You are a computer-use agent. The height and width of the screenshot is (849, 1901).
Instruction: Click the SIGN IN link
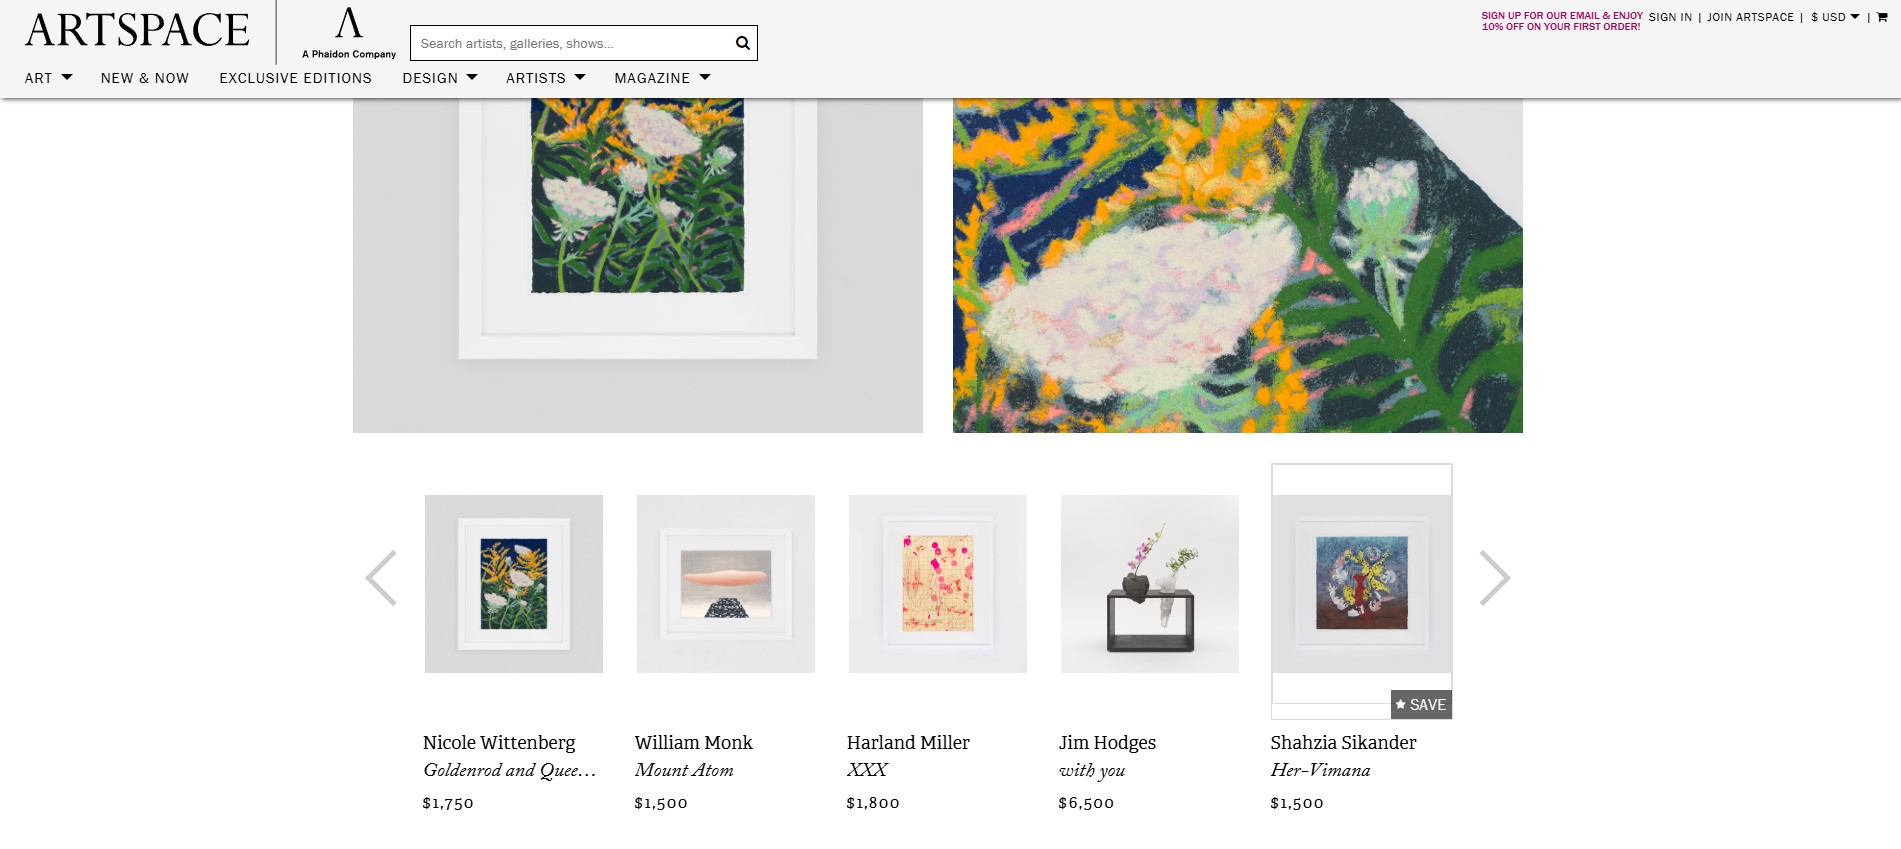[x=1670, y=17]
